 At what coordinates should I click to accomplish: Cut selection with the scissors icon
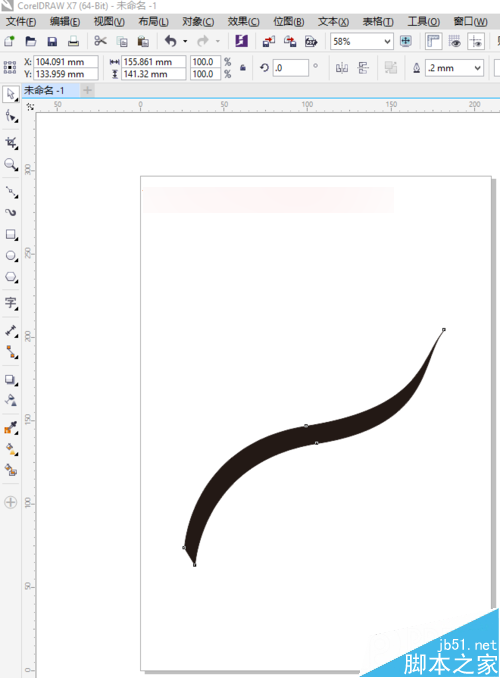[x=100, y=42]
